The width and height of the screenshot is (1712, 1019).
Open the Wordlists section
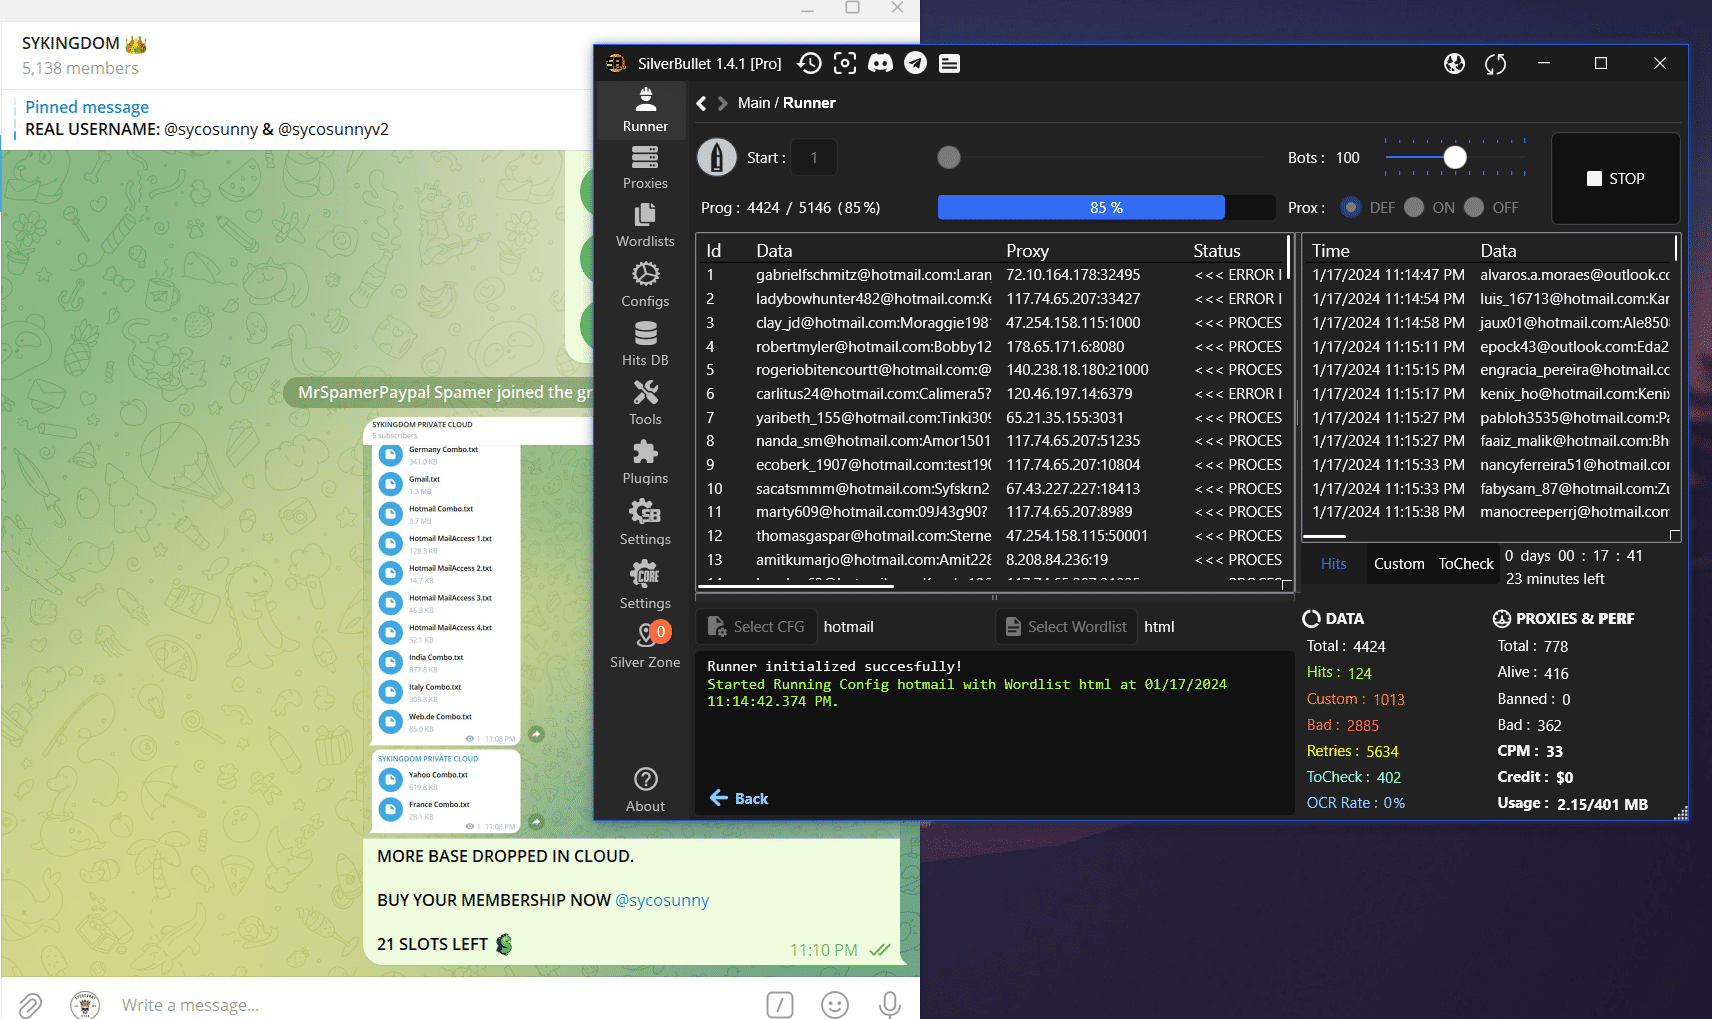[645, 226]
